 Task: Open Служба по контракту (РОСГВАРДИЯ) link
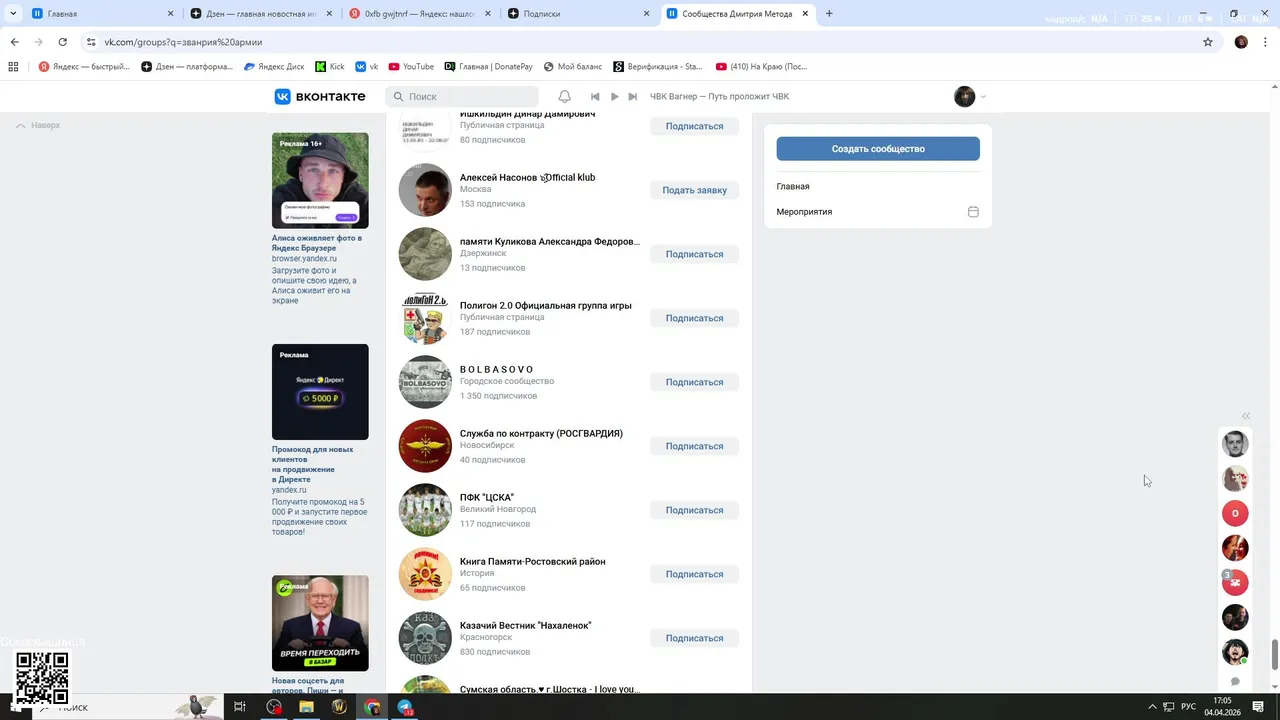tap(541, 434)
